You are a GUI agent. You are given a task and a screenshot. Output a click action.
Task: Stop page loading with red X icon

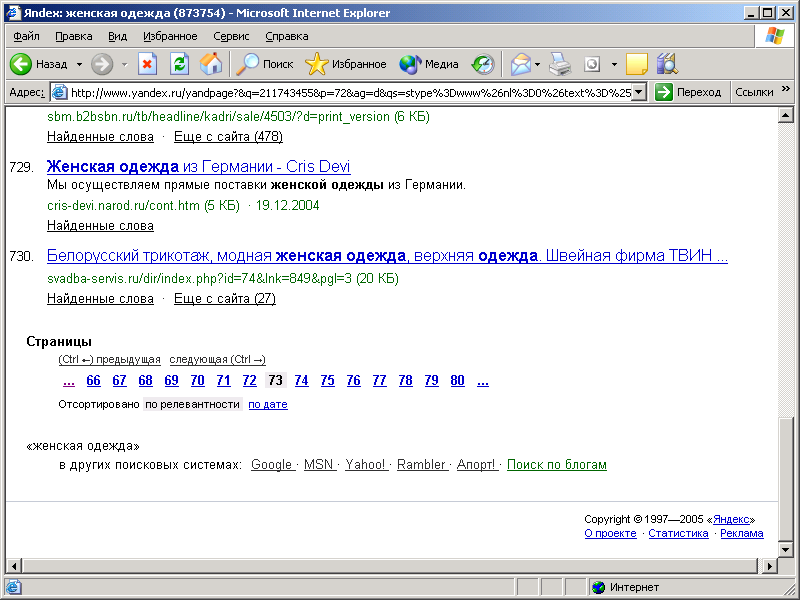pos(147,64)
